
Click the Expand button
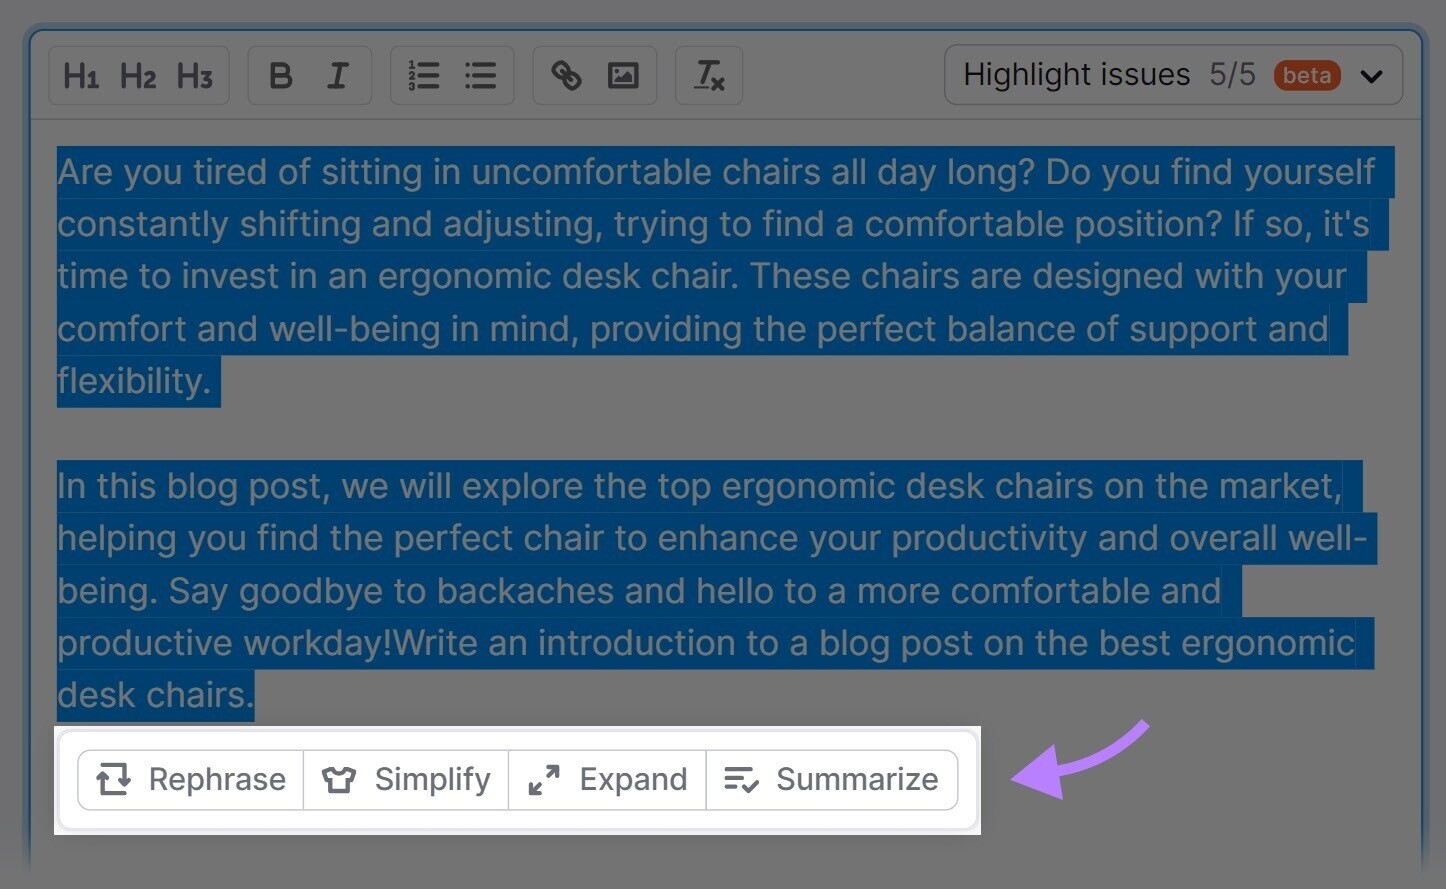pos(607,780)
